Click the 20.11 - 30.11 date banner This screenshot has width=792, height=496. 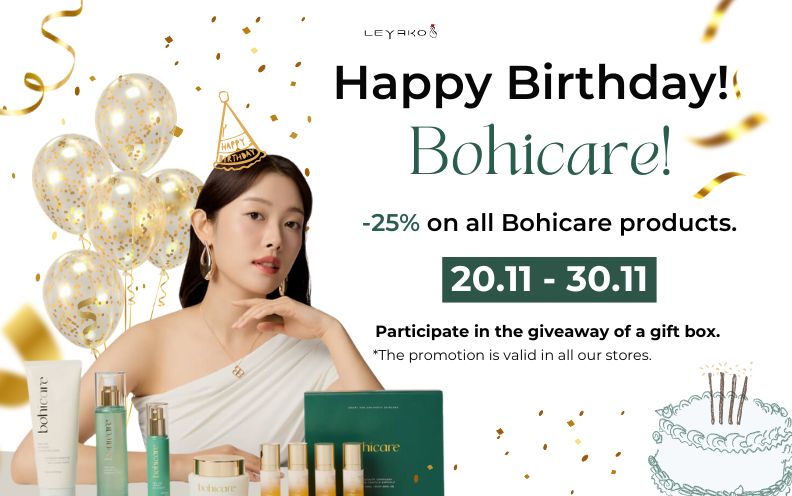pyautogui.click(x=549, y=279)
